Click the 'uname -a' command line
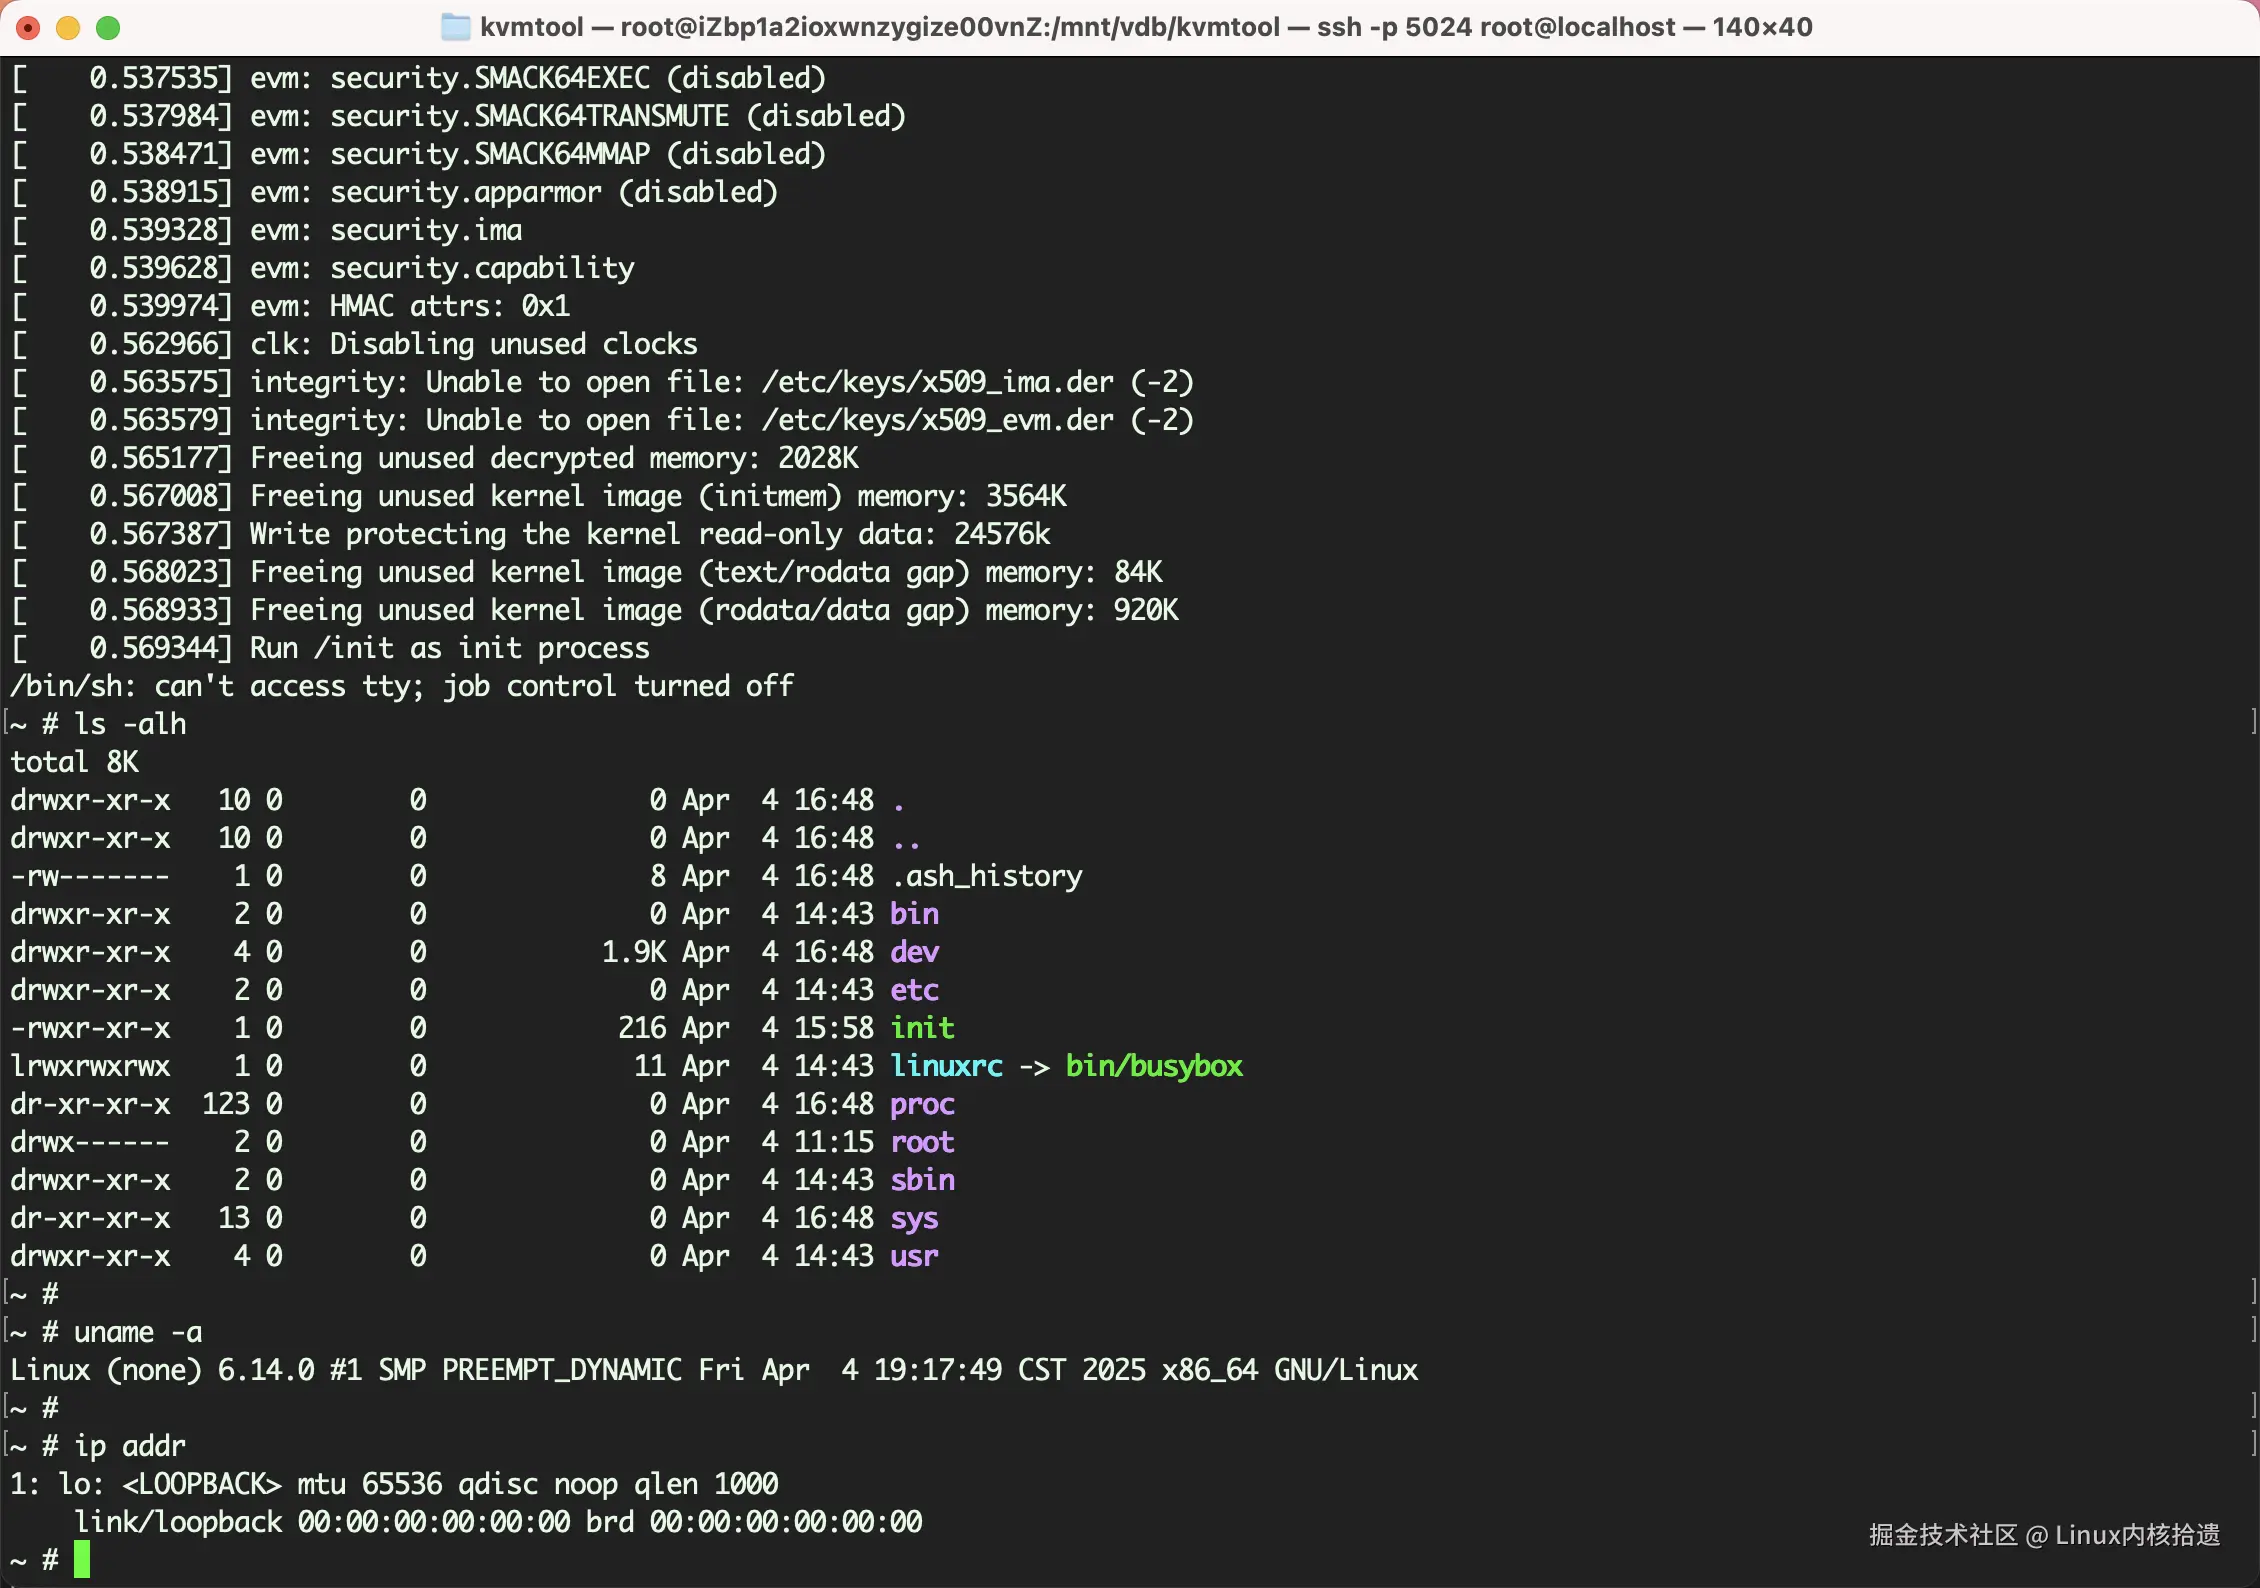2260x1588 pixels. tap(138, 1332)
